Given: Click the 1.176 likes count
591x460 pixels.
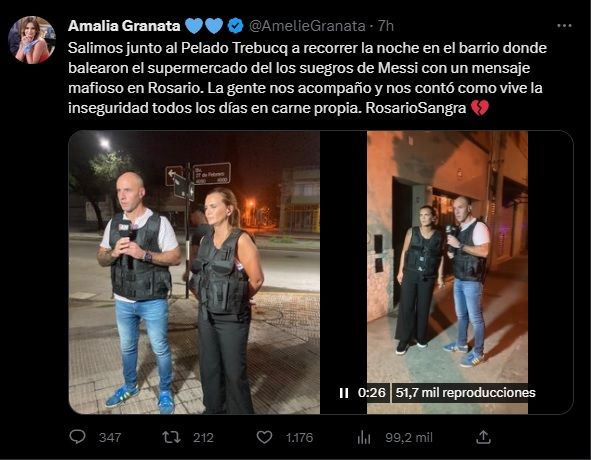Looking at the screenshot, I should [x=299, y=438].
